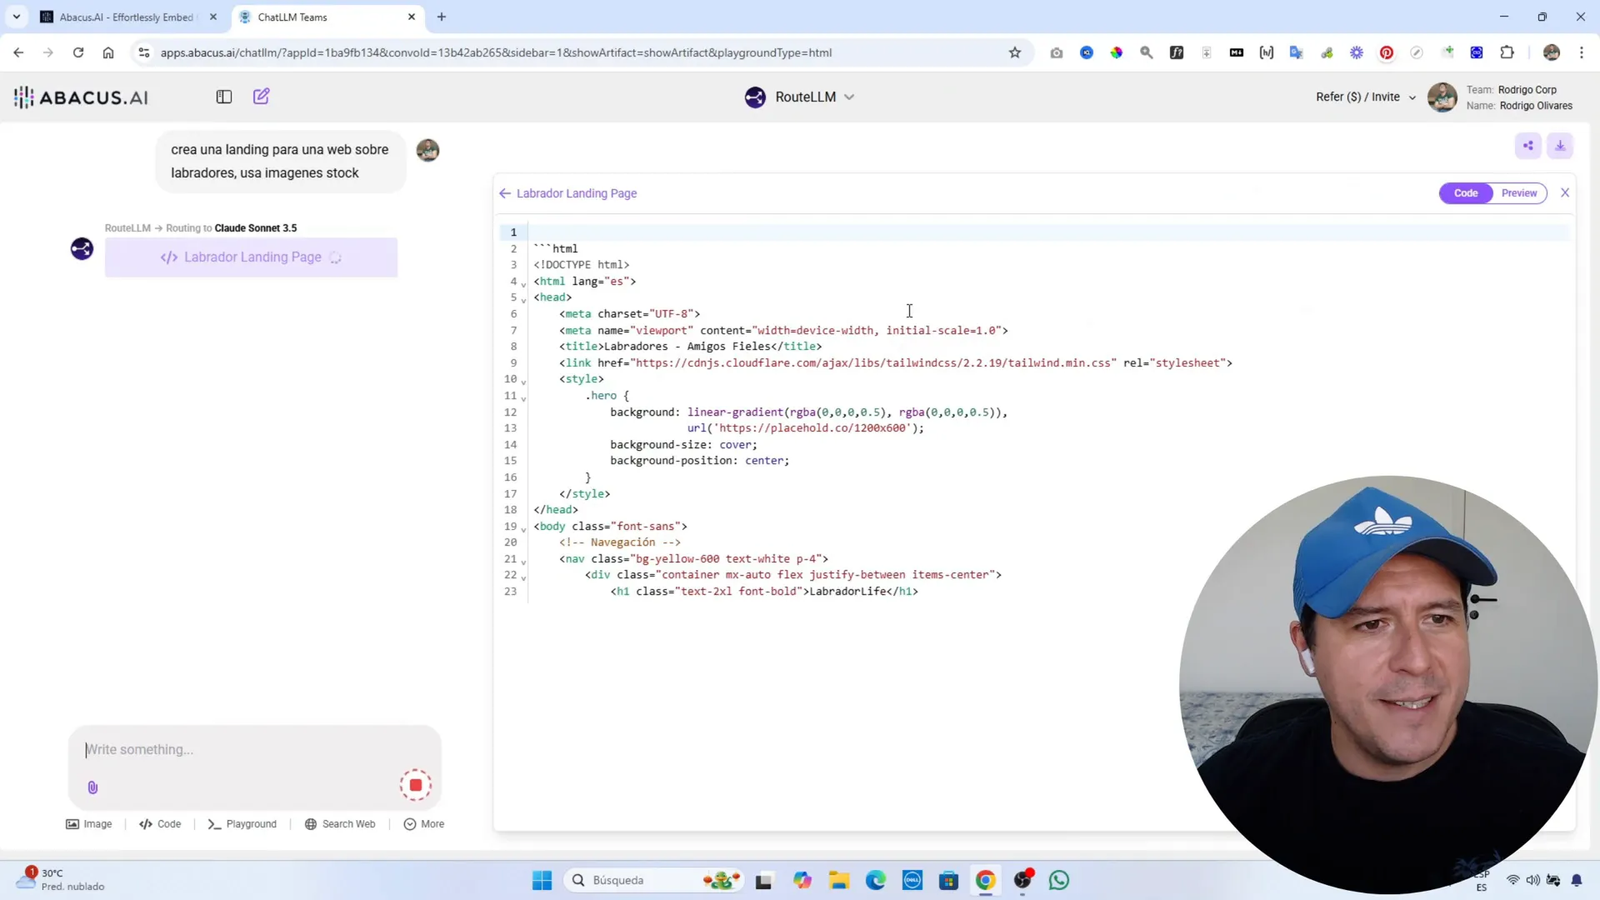Go back using the Labrador Landing Page arrow
1600x900 pixels.
pos(504,193)
